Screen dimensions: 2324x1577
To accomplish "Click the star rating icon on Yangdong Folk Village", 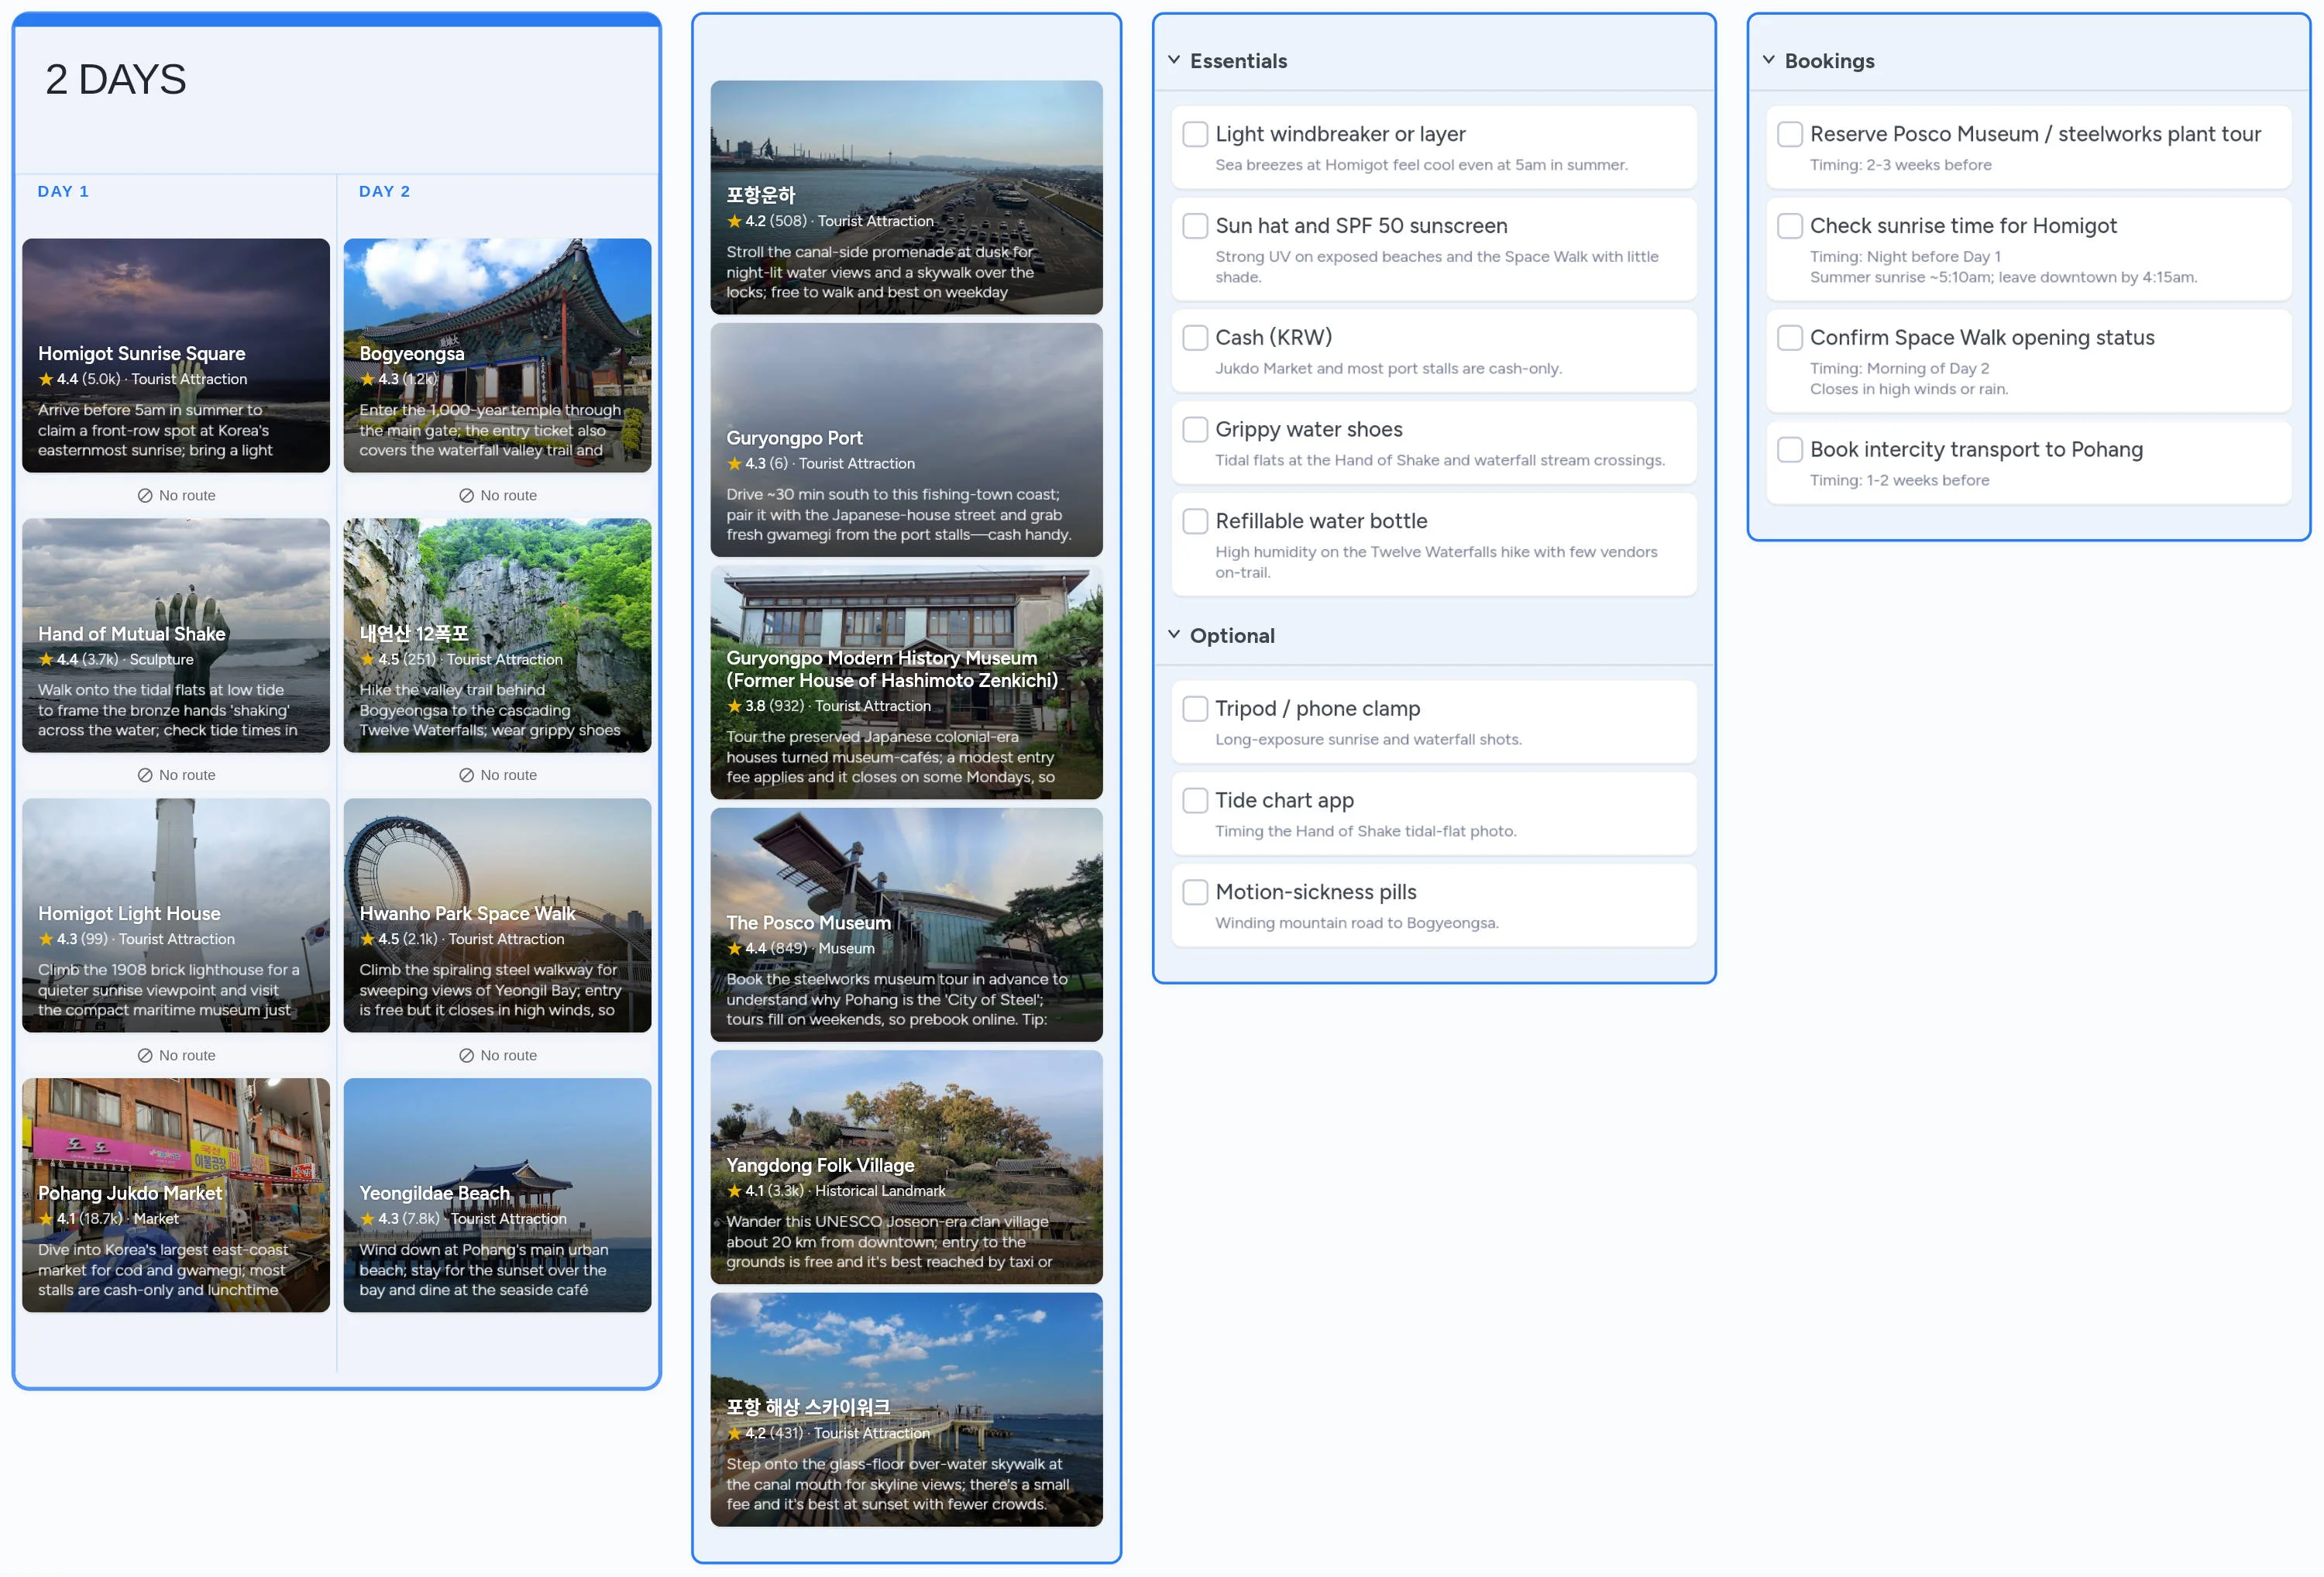I will pos(734,1190).
